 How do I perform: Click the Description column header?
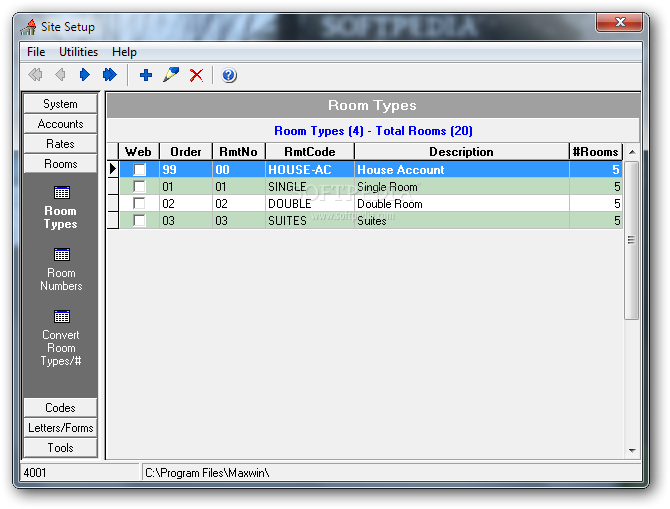(x=461, y=152)
